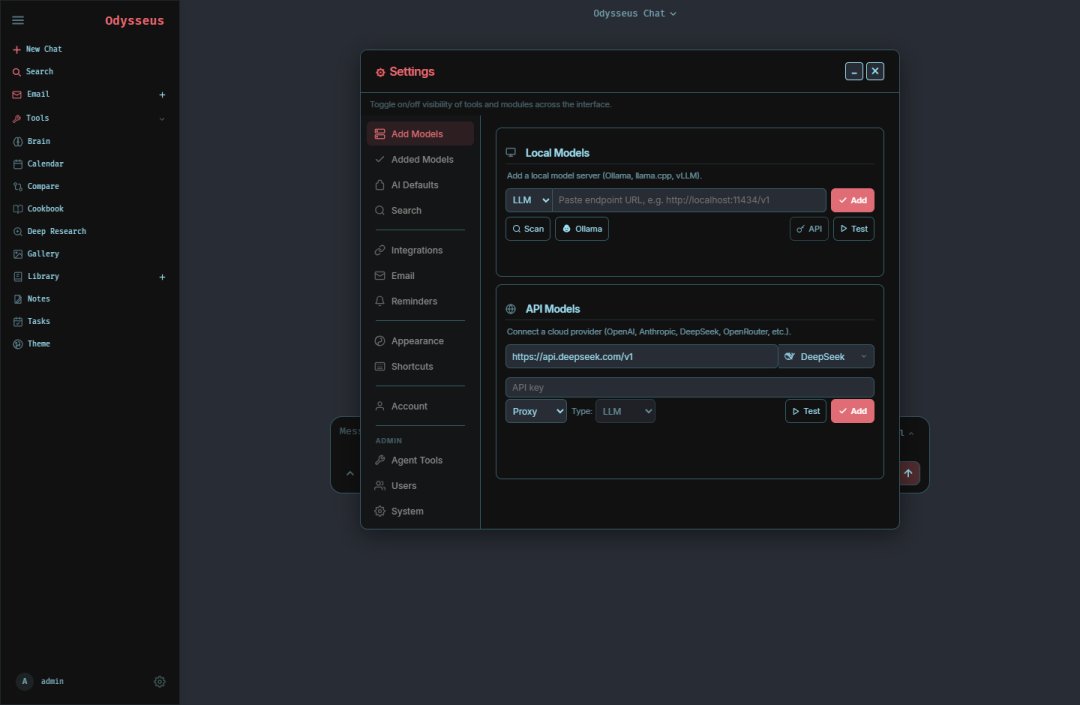The image size is (1080, 705).
Task: Test the API Models connection
Action: pos(805,411)
